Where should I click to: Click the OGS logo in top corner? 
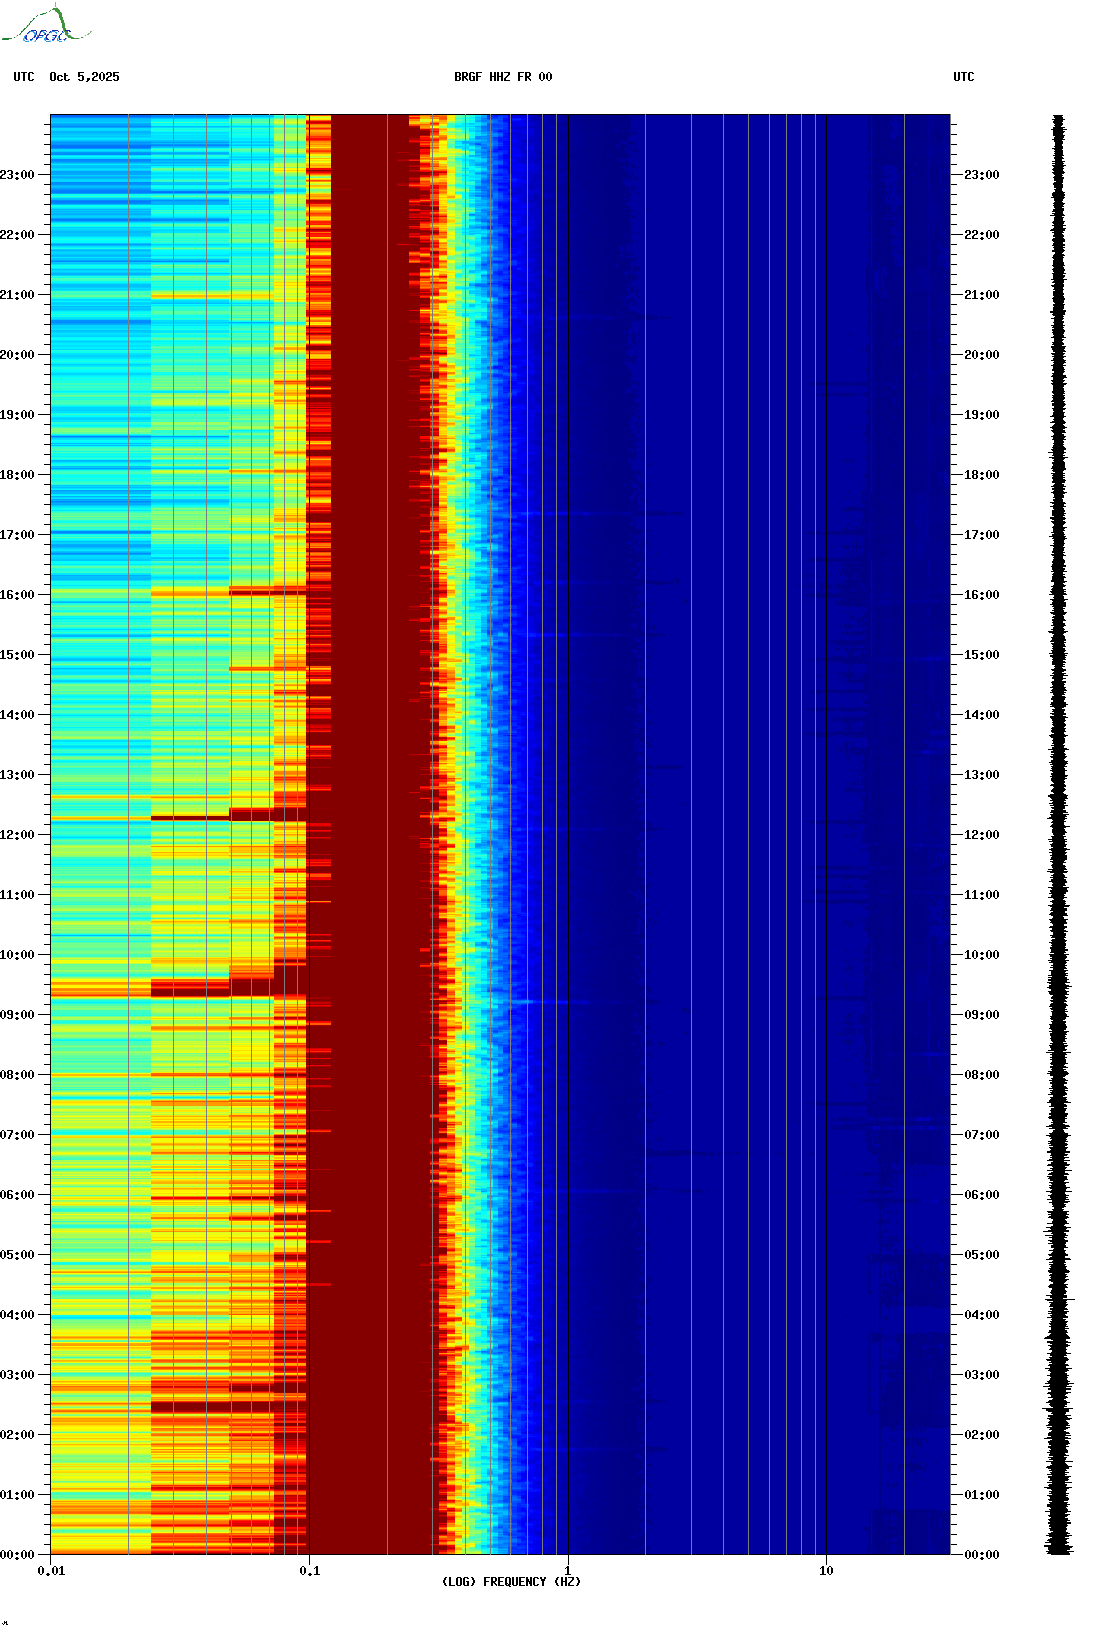pos(45,27)
